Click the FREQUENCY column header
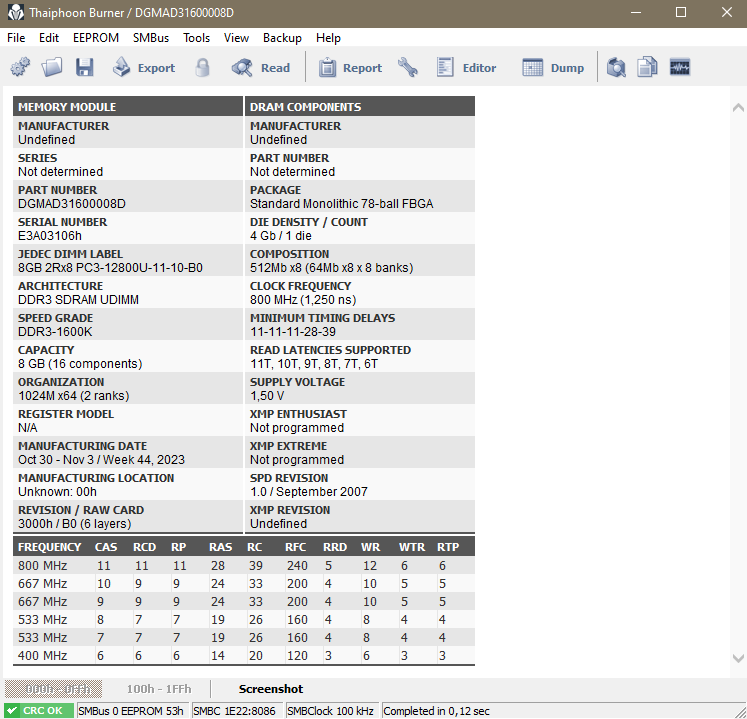Image resolution: width=747 pixels, height=719 pixels. (50, 547)
